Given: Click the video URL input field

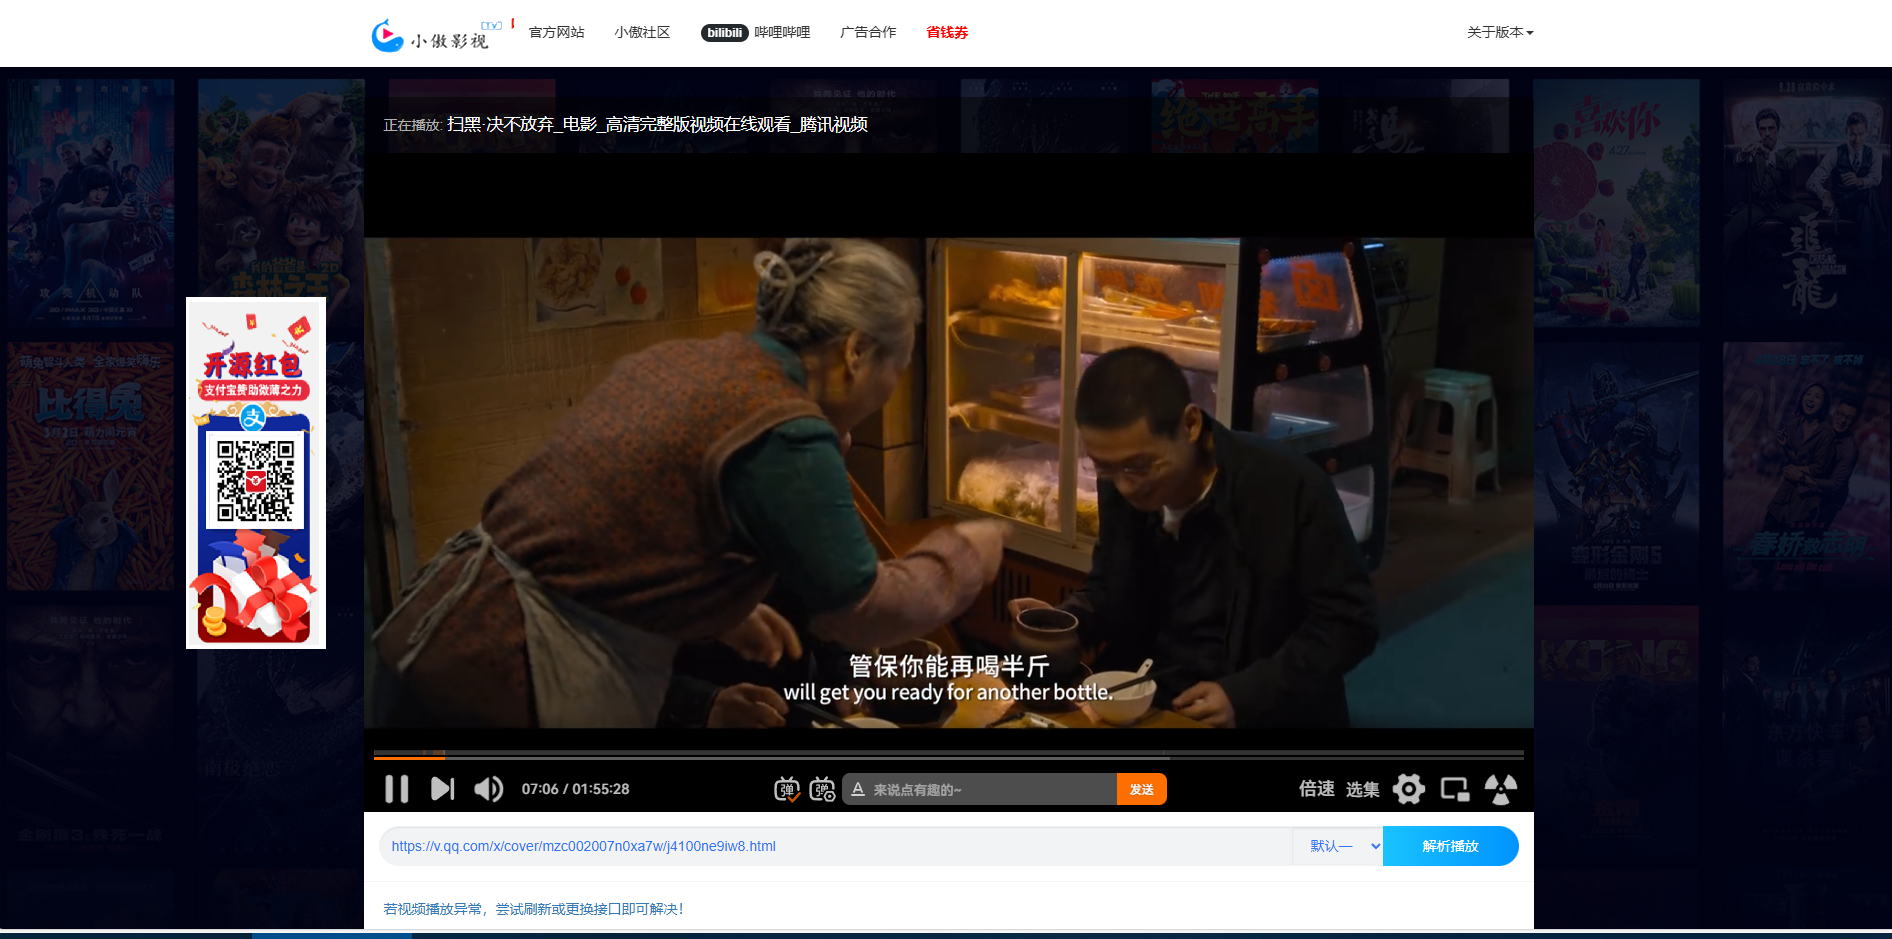Looking at the screenshot, I should pos(836,846).
